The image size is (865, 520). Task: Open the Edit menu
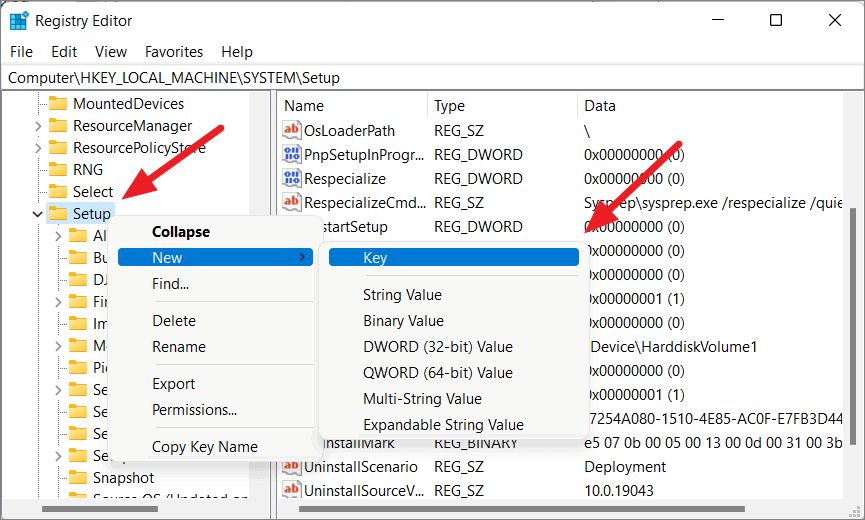point(64,52)
